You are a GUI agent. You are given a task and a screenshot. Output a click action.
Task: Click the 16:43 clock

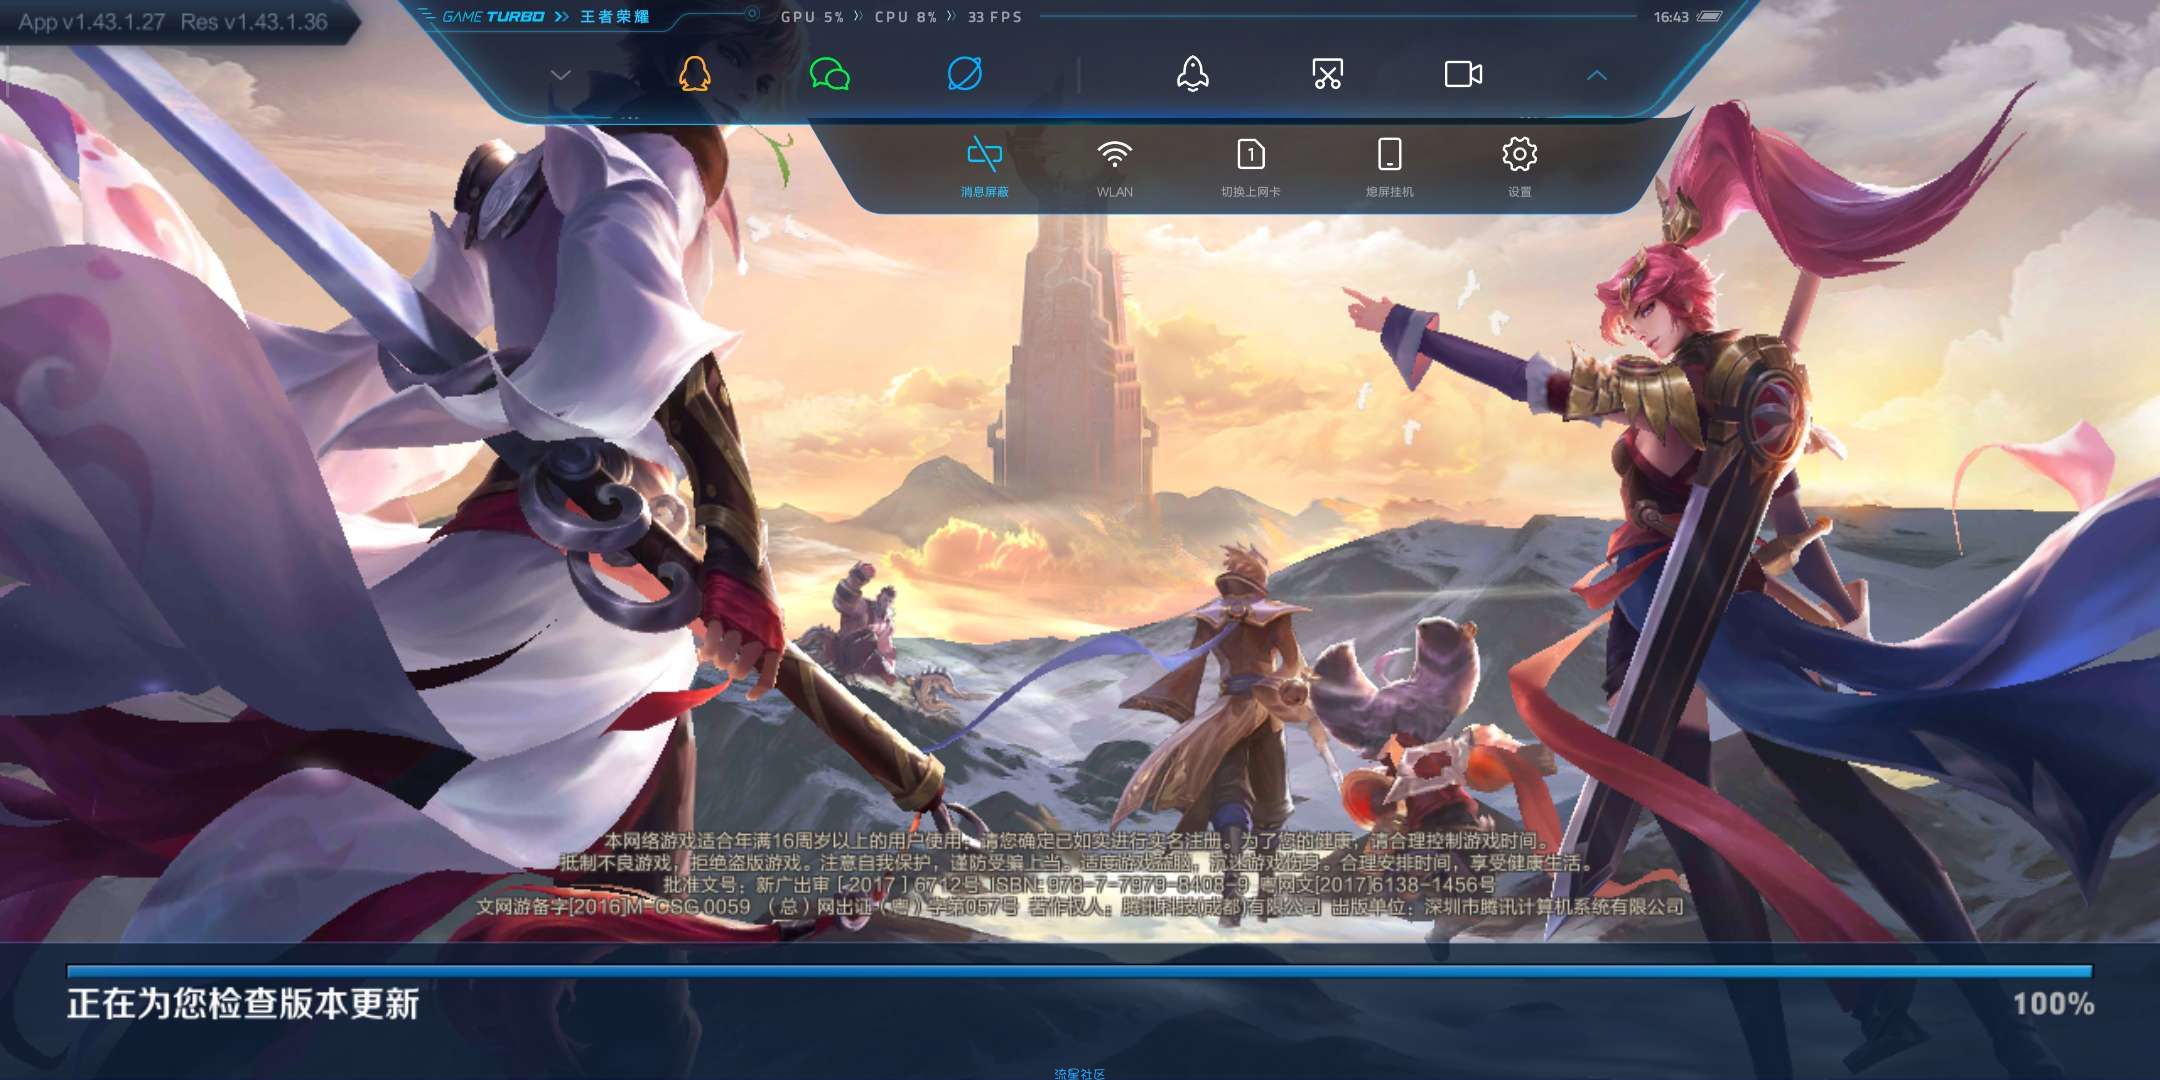click(x=1671, y=17)
